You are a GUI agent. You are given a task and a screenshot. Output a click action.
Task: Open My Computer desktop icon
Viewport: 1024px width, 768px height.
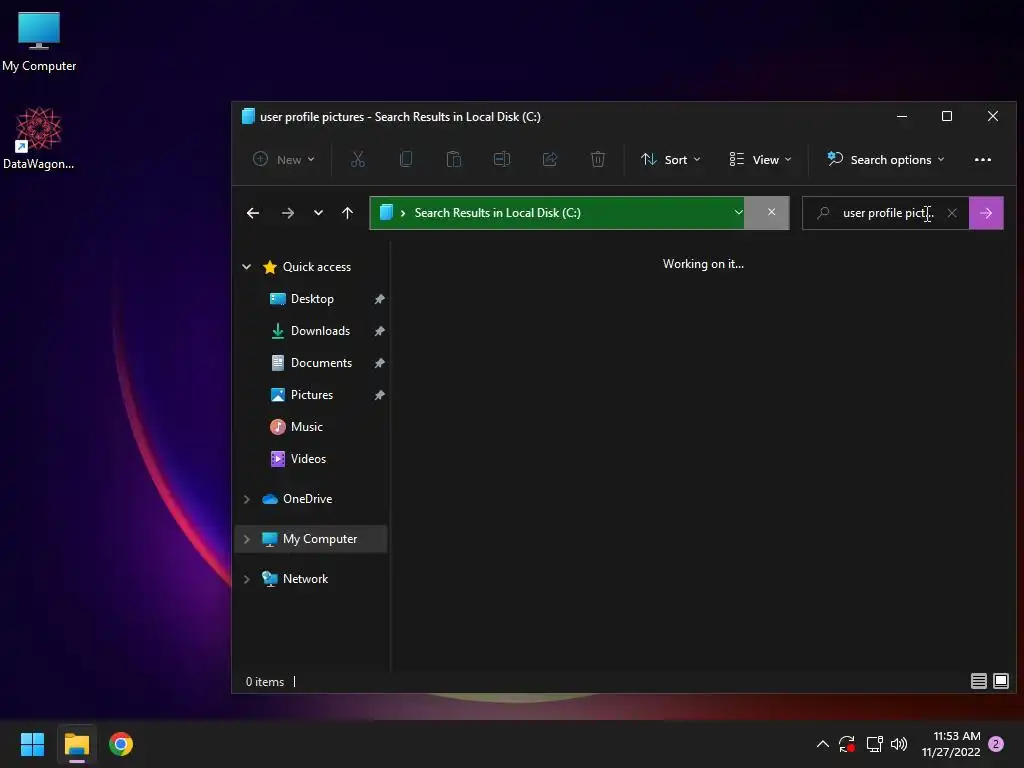tap(39, 42)
